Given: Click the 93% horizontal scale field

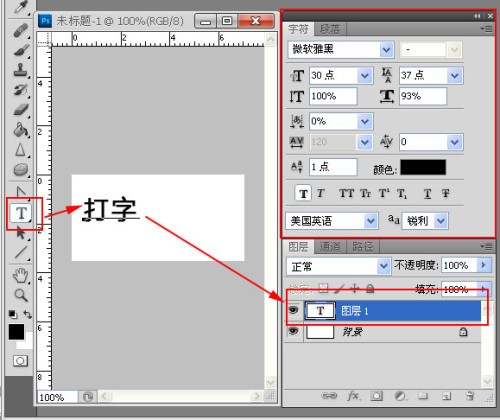Looking at the screenshot, I should [423, 96].
